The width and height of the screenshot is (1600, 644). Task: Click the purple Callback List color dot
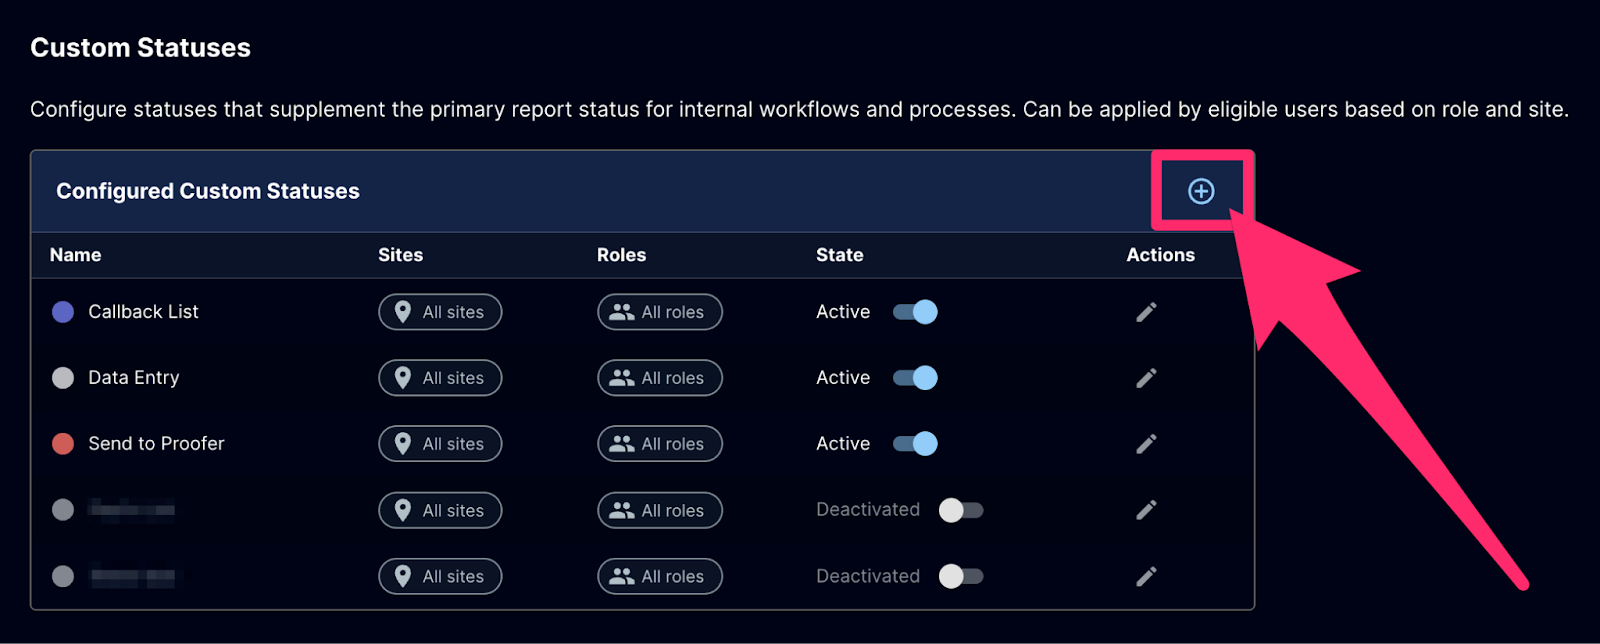[x=63, y=312]
